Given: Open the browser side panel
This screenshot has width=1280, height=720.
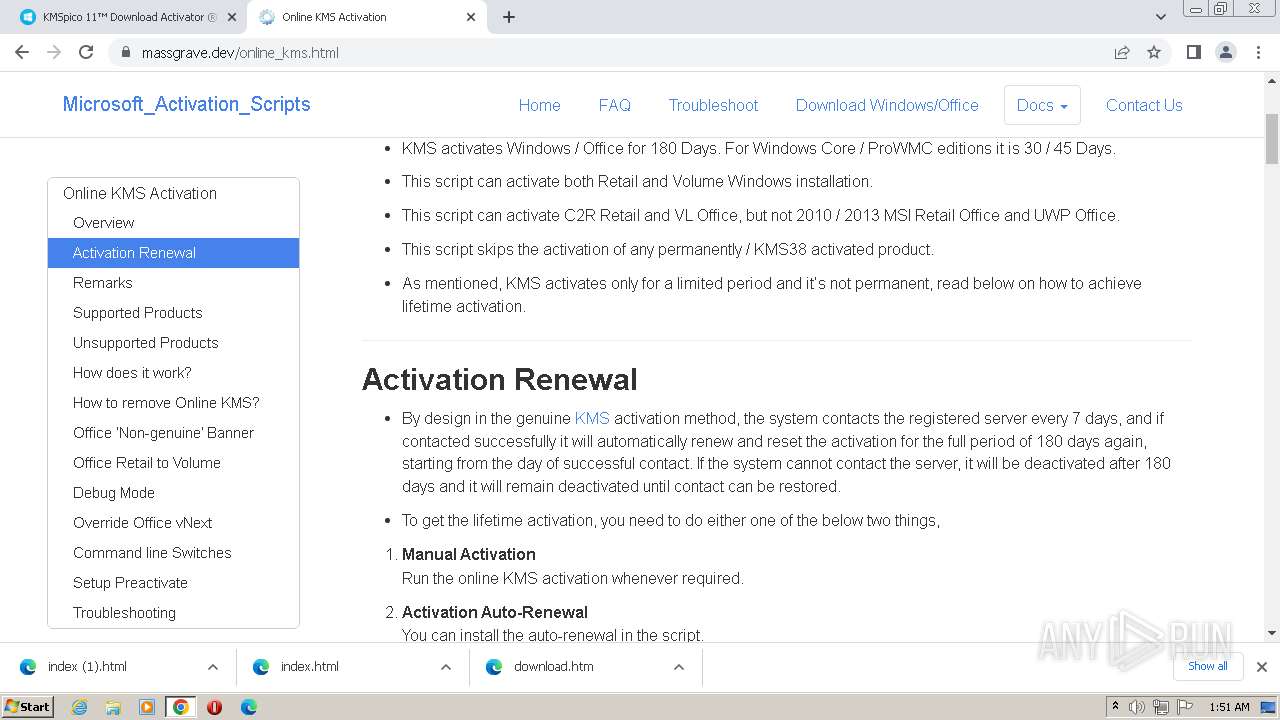Looking at the screenshot, I should pyautogui.click(x=1193, y=52).
